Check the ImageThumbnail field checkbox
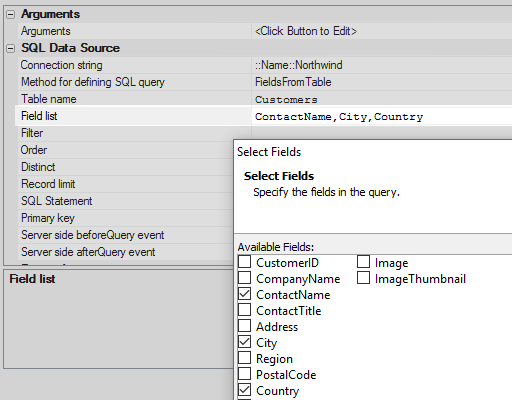The width and height of the screenshot is (512, 400). [x=363, y=278]
